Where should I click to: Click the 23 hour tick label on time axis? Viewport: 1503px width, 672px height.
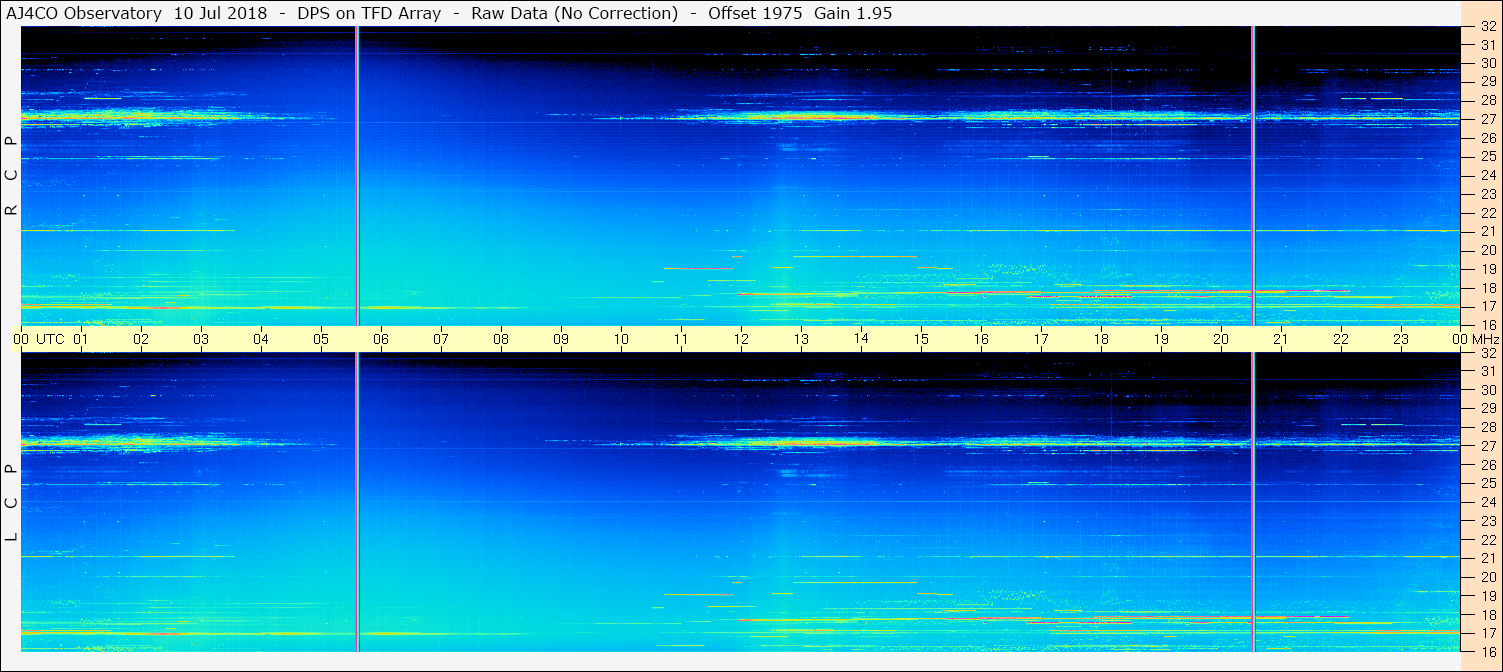point(1401,339)
